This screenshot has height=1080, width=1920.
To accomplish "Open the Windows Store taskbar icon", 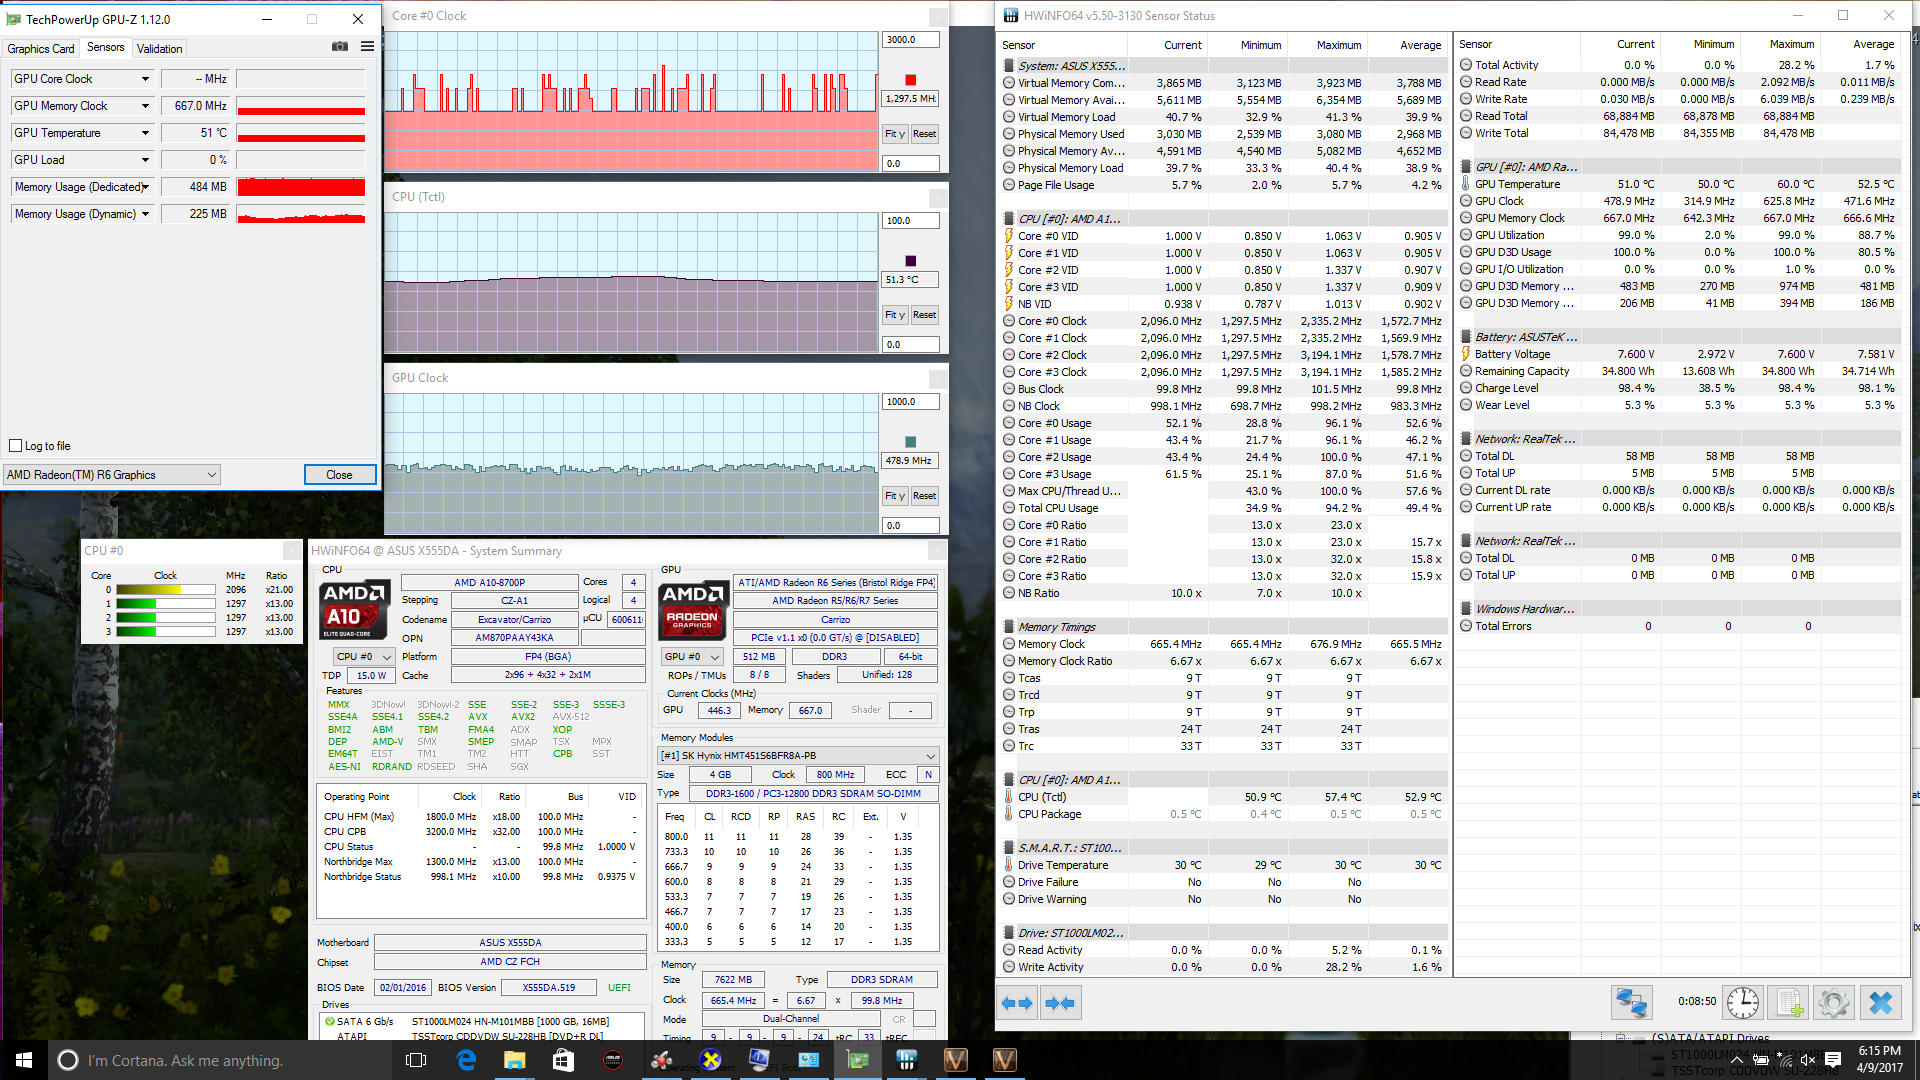I will [x=563, y=1060].
